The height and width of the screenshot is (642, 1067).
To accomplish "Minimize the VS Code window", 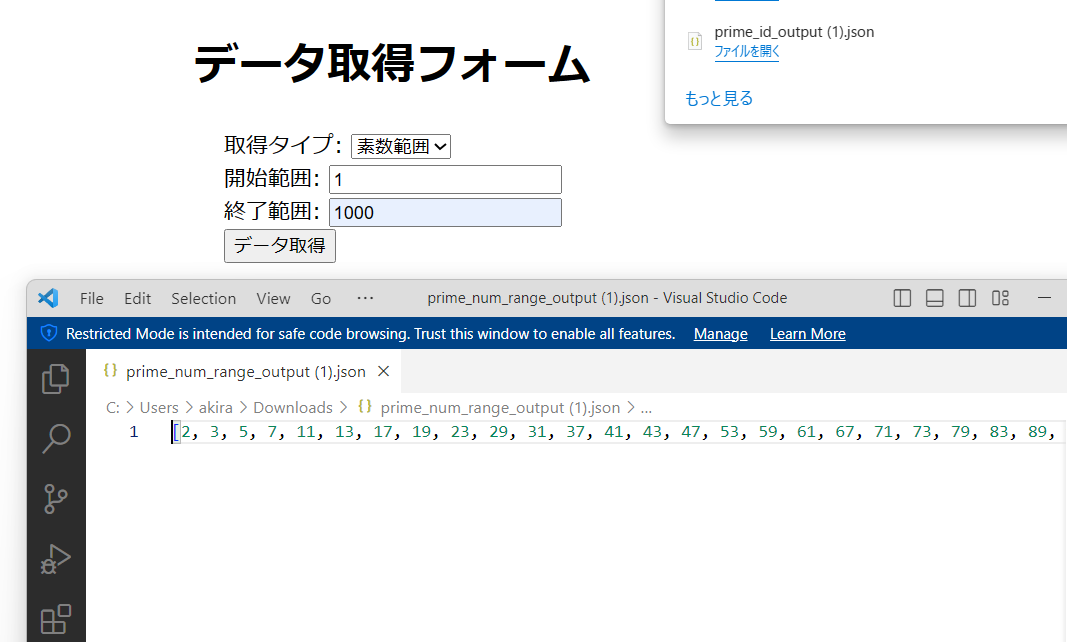I will click(x=1045, y=298).
